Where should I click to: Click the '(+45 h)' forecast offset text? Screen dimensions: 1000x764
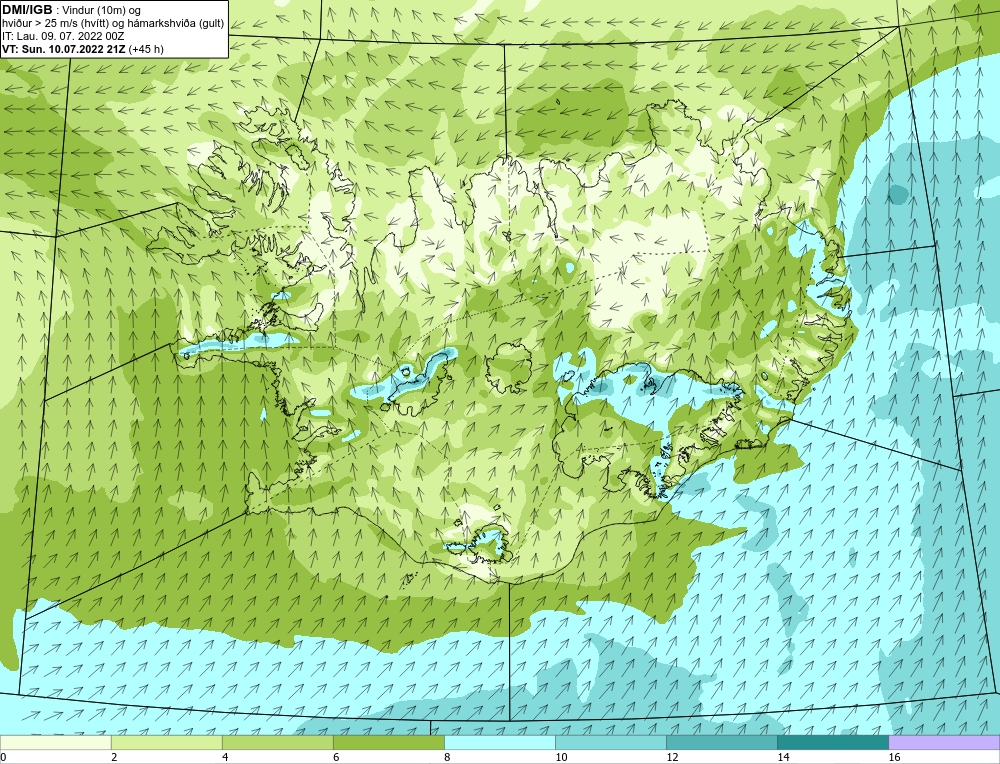pos(146,49)
